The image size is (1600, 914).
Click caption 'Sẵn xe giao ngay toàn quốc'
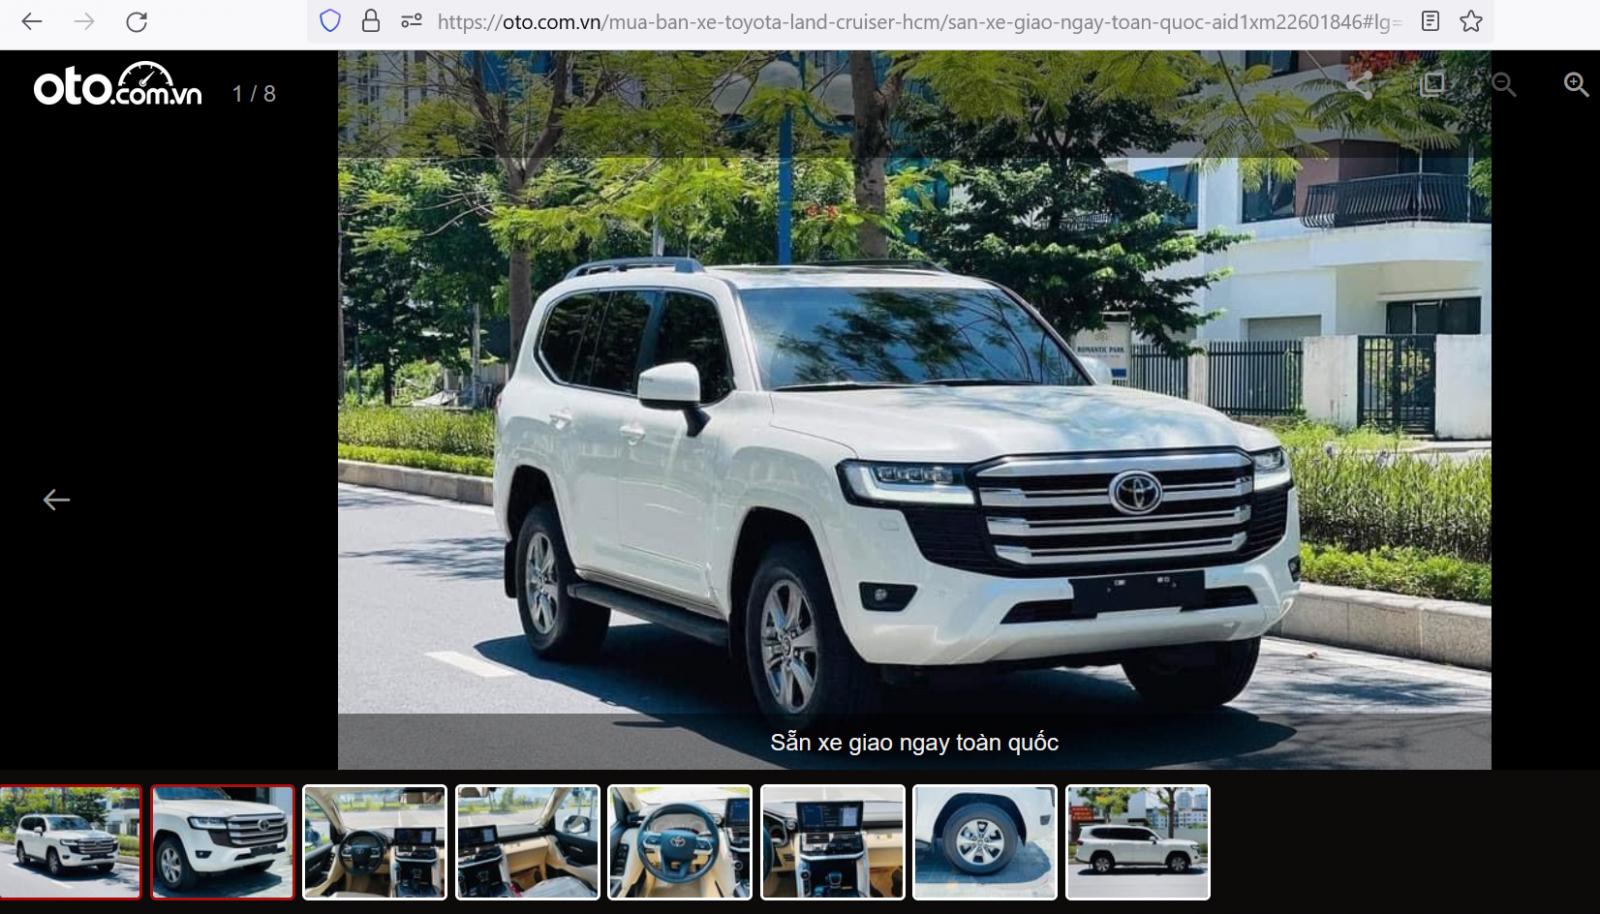pos(914,742)
